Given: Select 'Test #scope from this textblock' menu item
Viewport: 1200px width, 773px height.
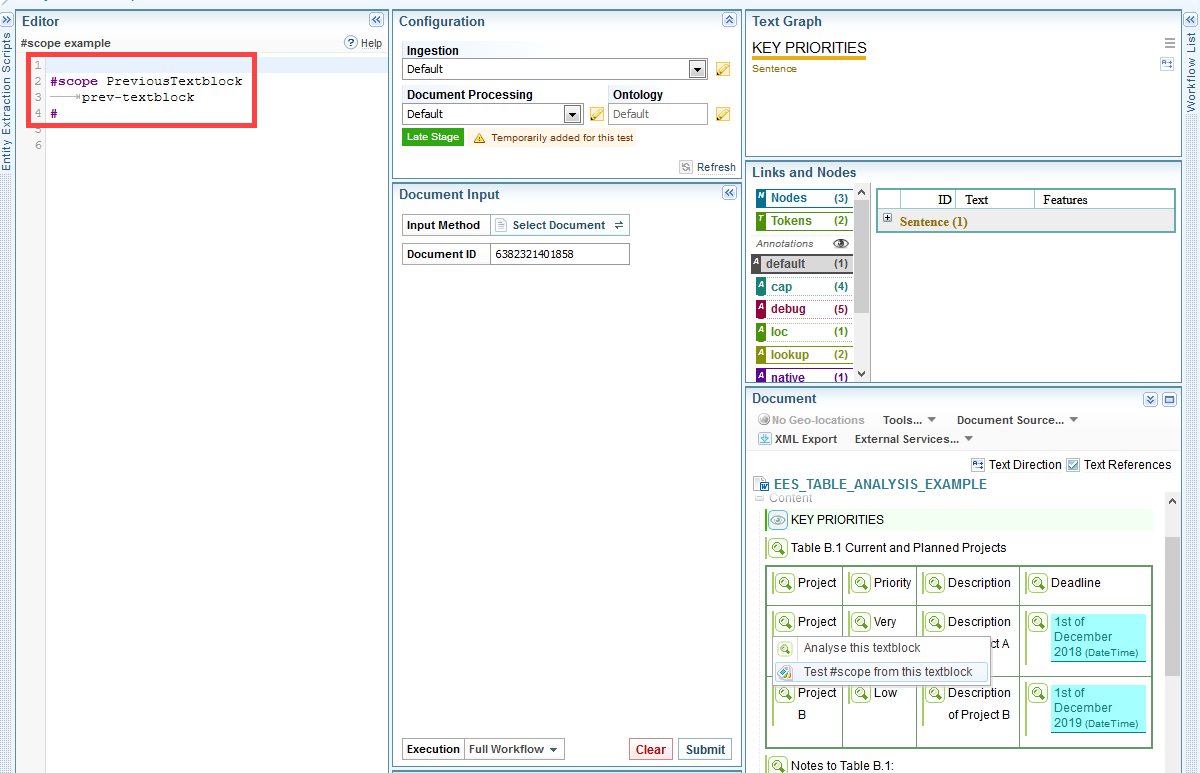Looking at the screenshot, I should [x=887, y=672].
